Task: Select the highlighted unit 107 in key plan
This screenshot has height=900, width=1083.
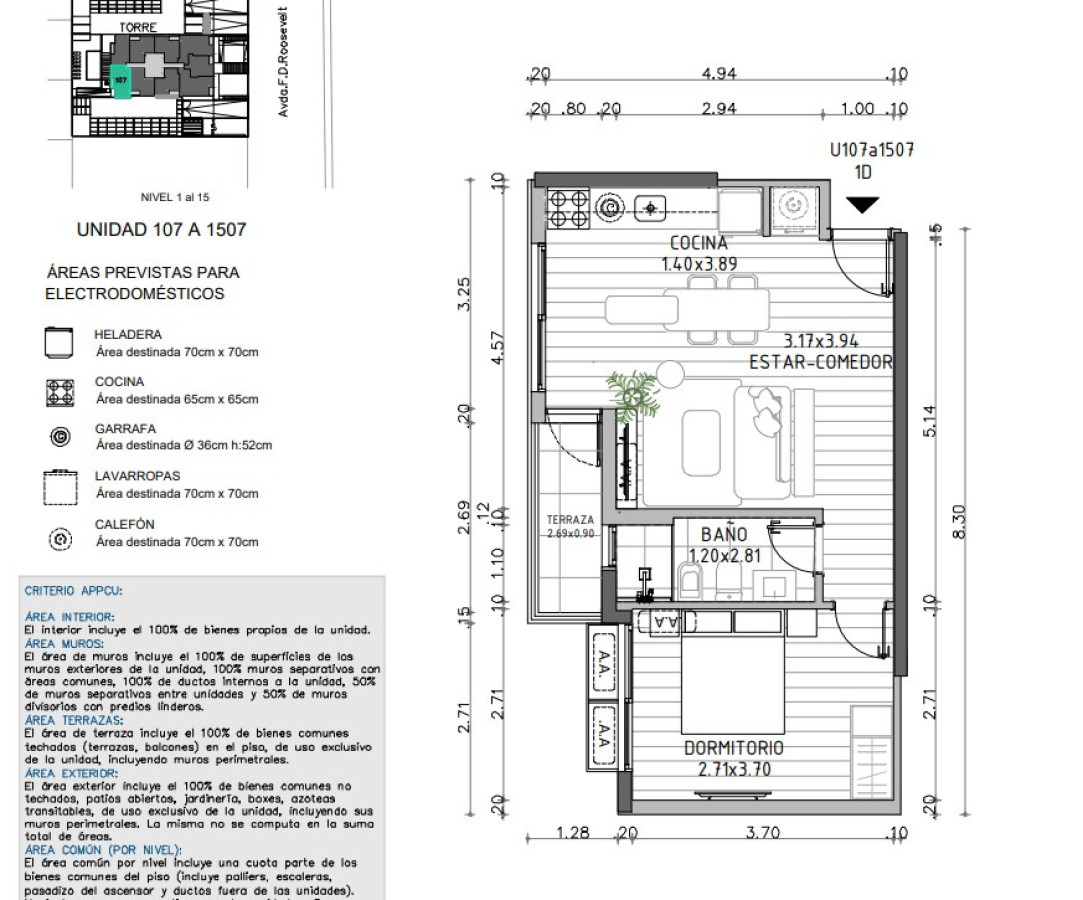Action: pyautogui.click(x=121, y=82)
